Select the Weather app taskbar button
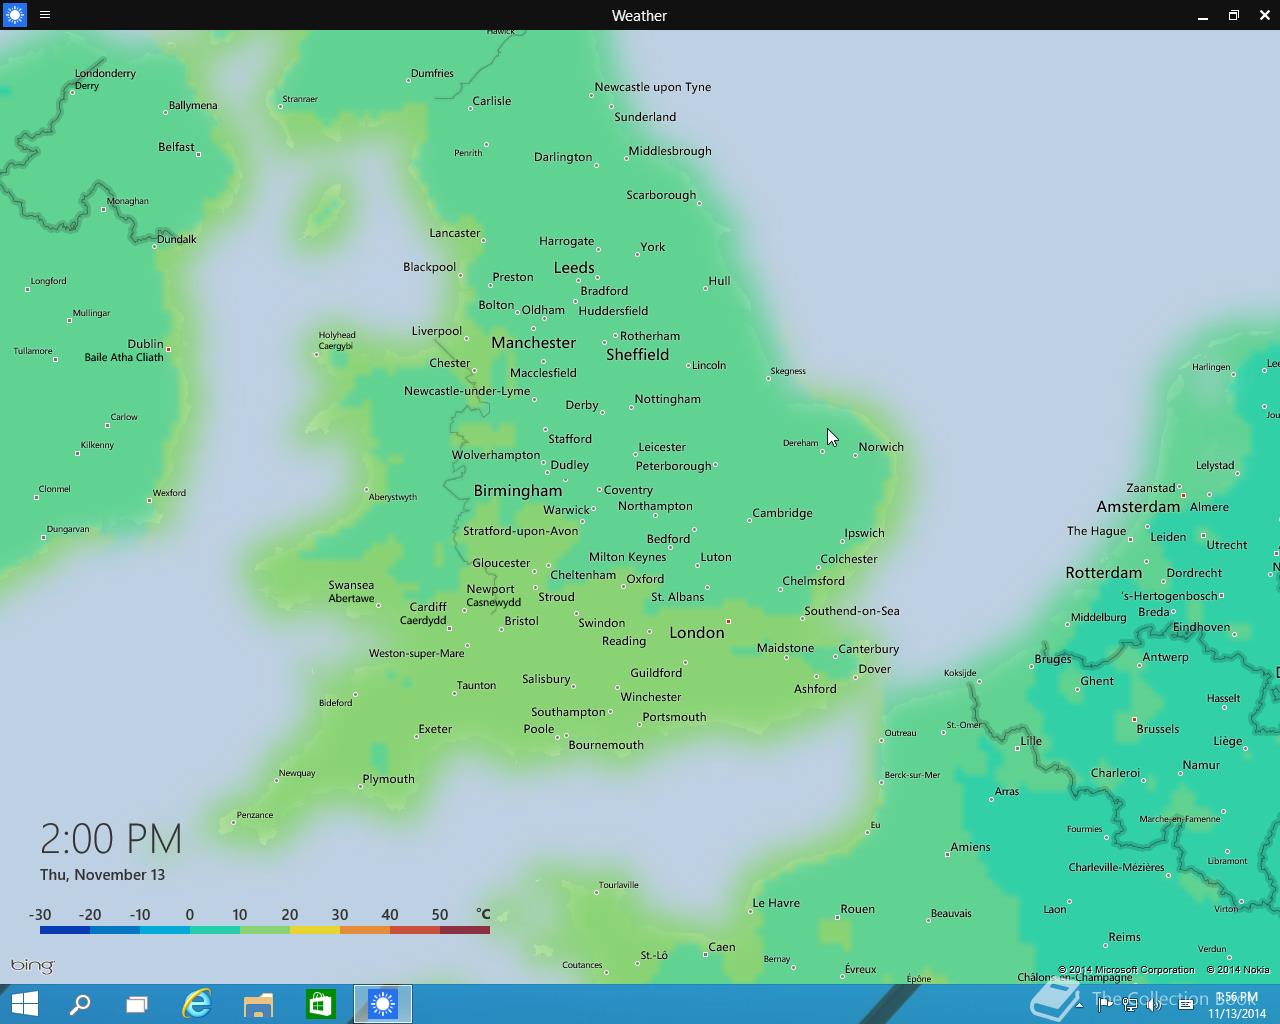Viewport: 1280px width, 1024px height. click(x=383, y=1004)
